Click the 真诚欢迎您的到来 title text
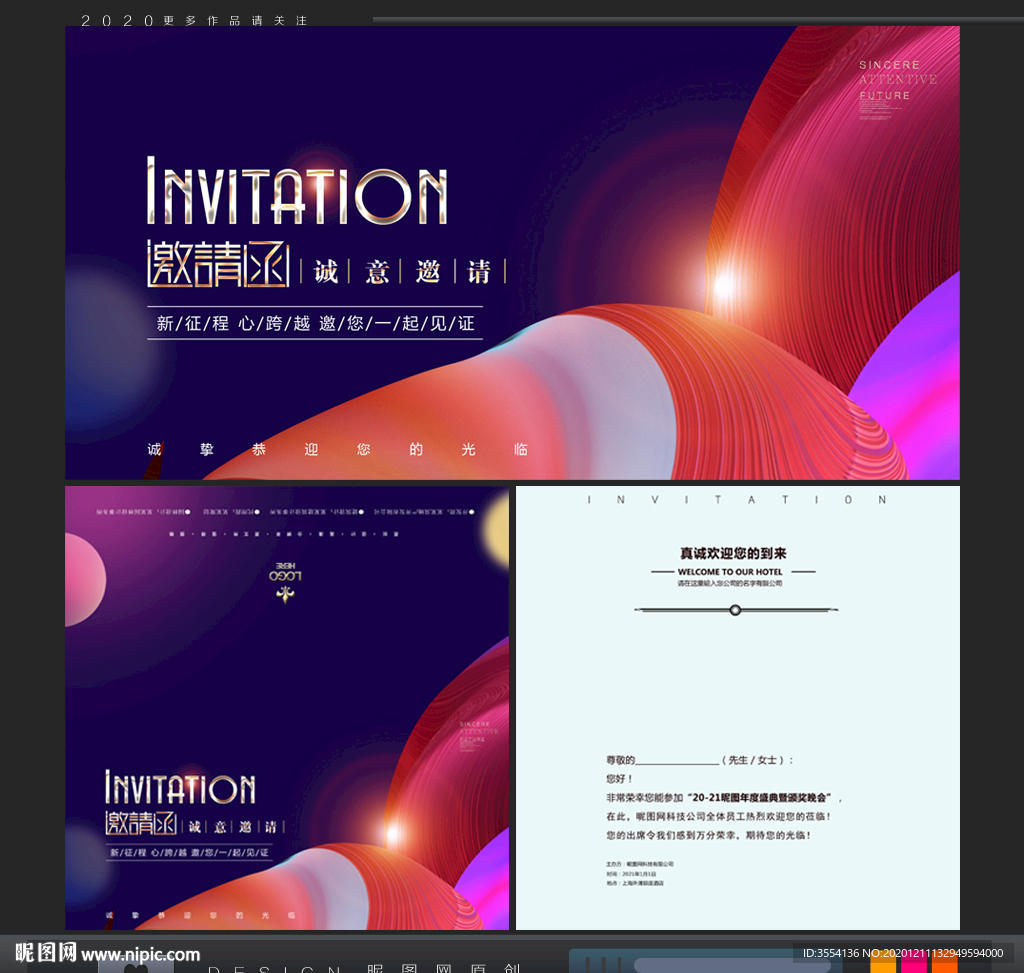 [x=733, y=553]
